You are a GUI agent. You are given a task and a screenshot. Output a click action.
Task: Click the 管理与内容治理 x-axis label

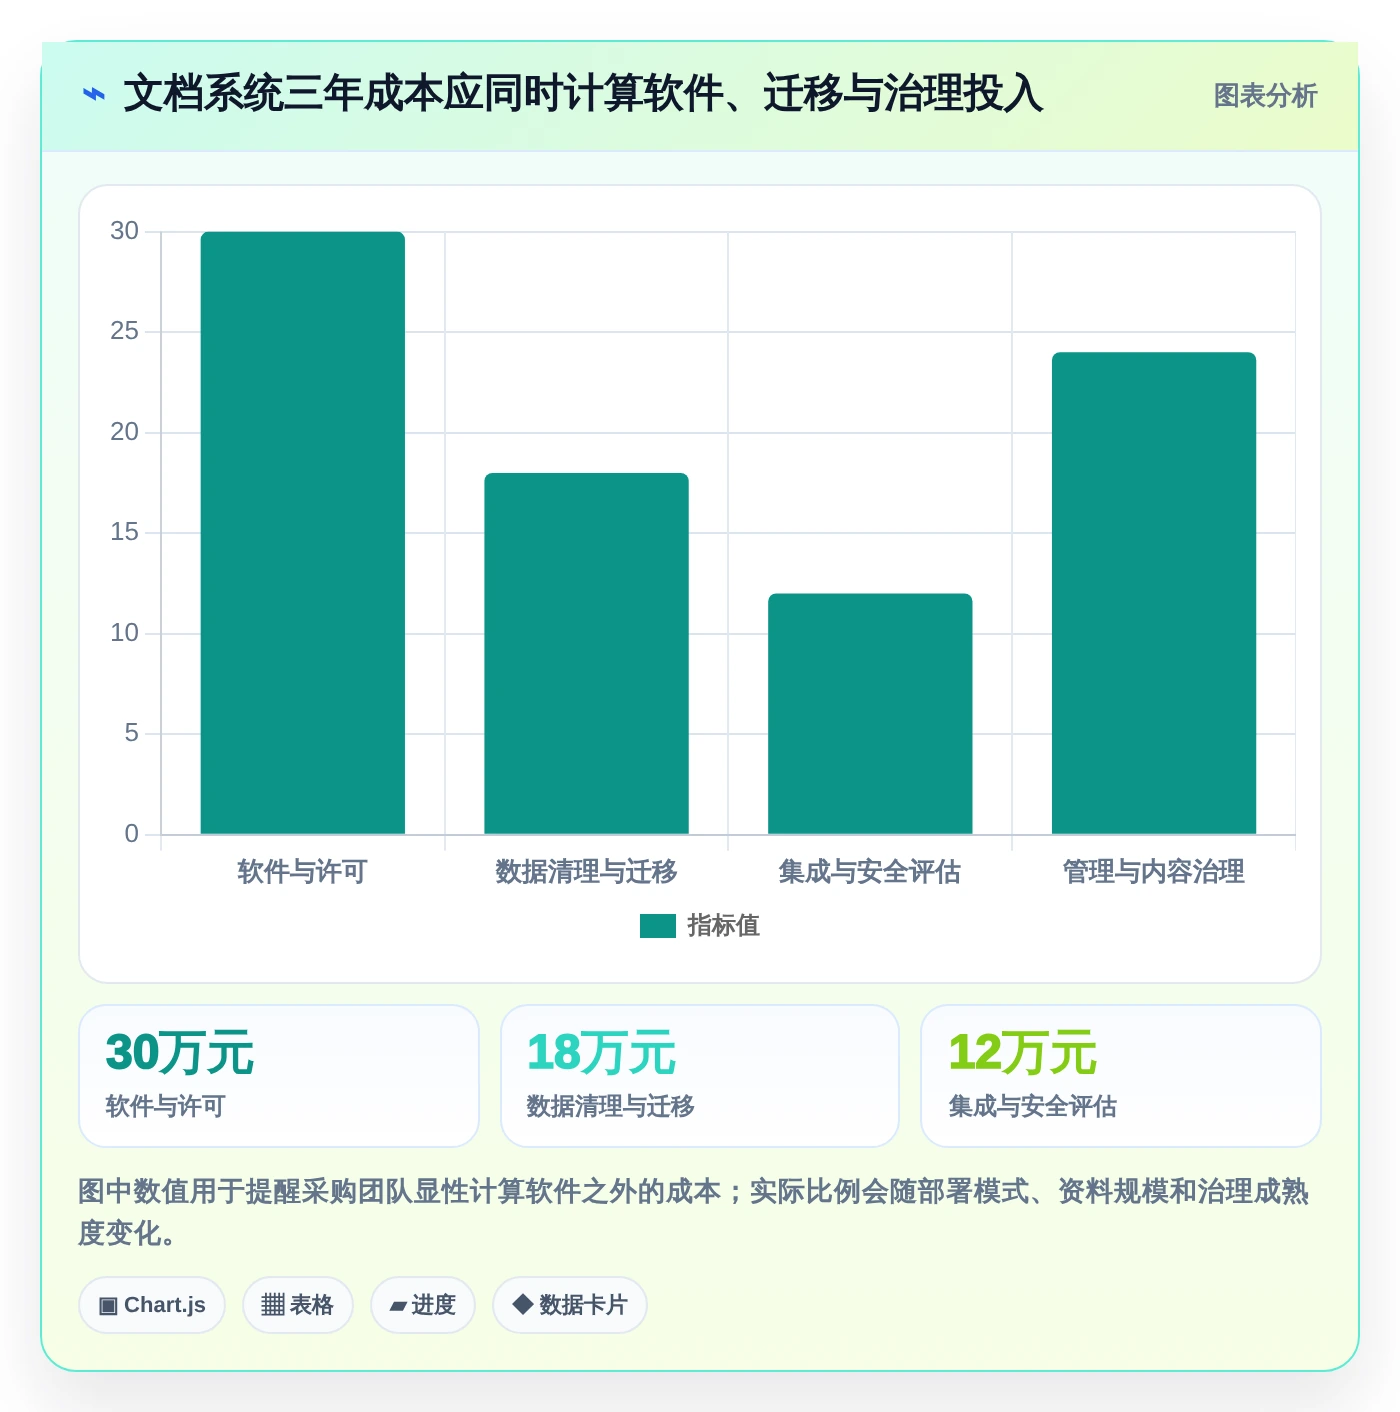pyautogui.click(x=1154, y=872)
